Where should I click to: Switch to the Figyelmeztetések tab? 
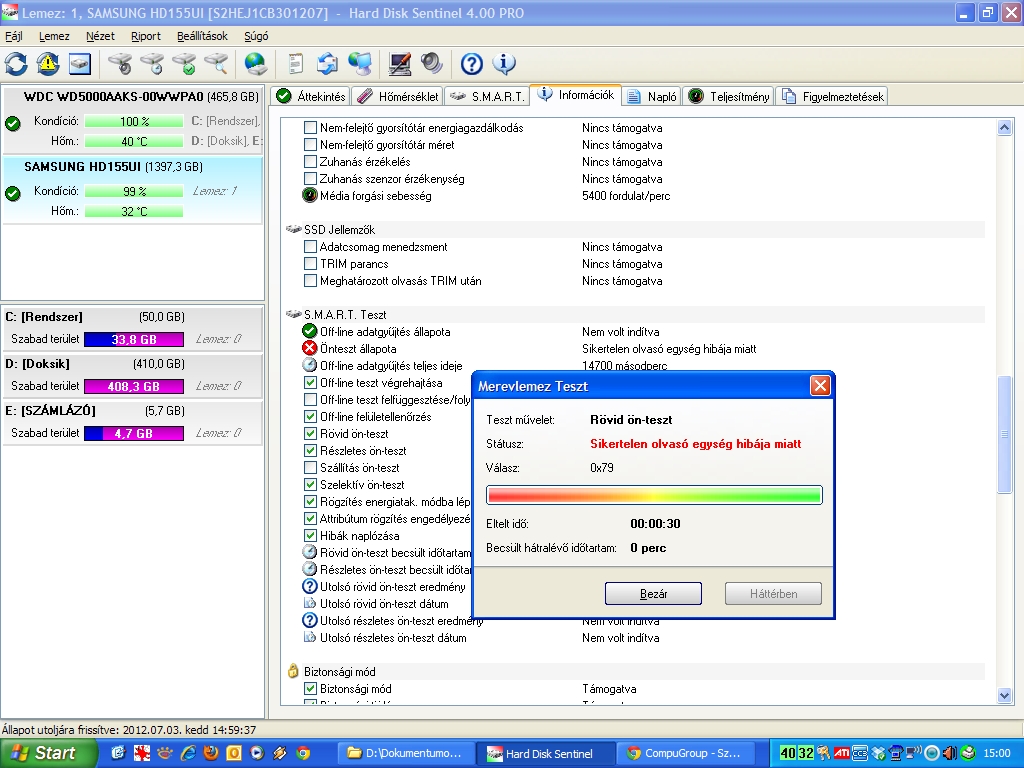click(x=833, y=97)
